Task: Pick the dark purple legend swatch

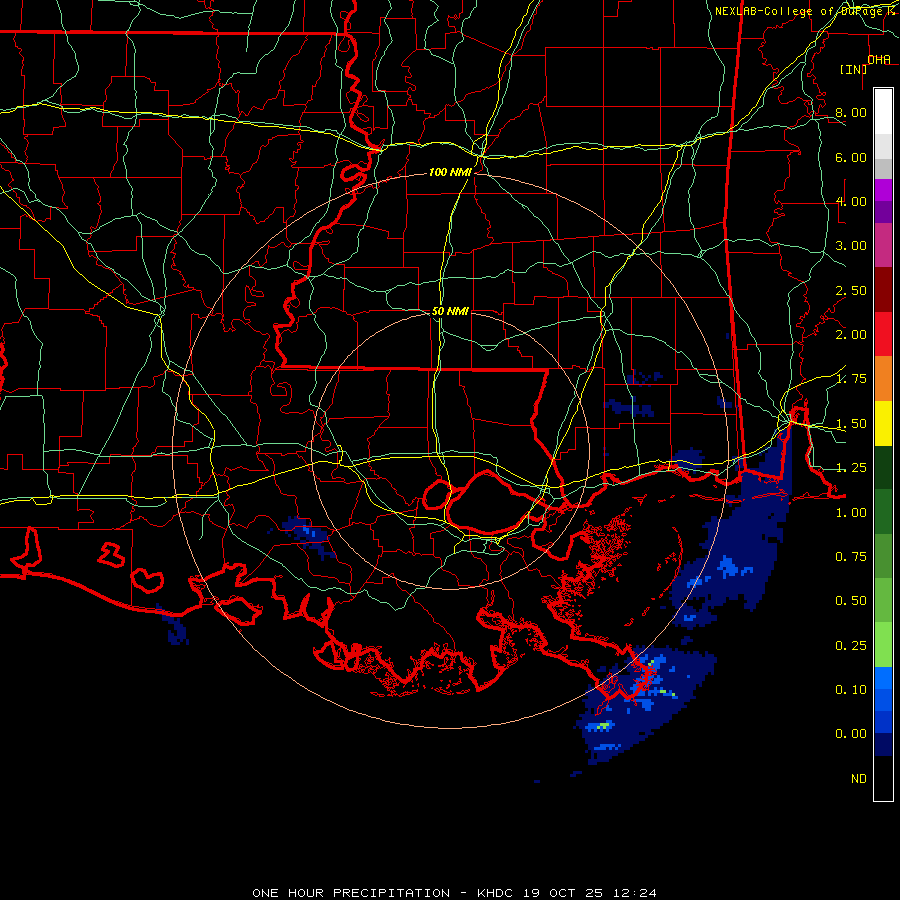Action: tap(883, 212)
